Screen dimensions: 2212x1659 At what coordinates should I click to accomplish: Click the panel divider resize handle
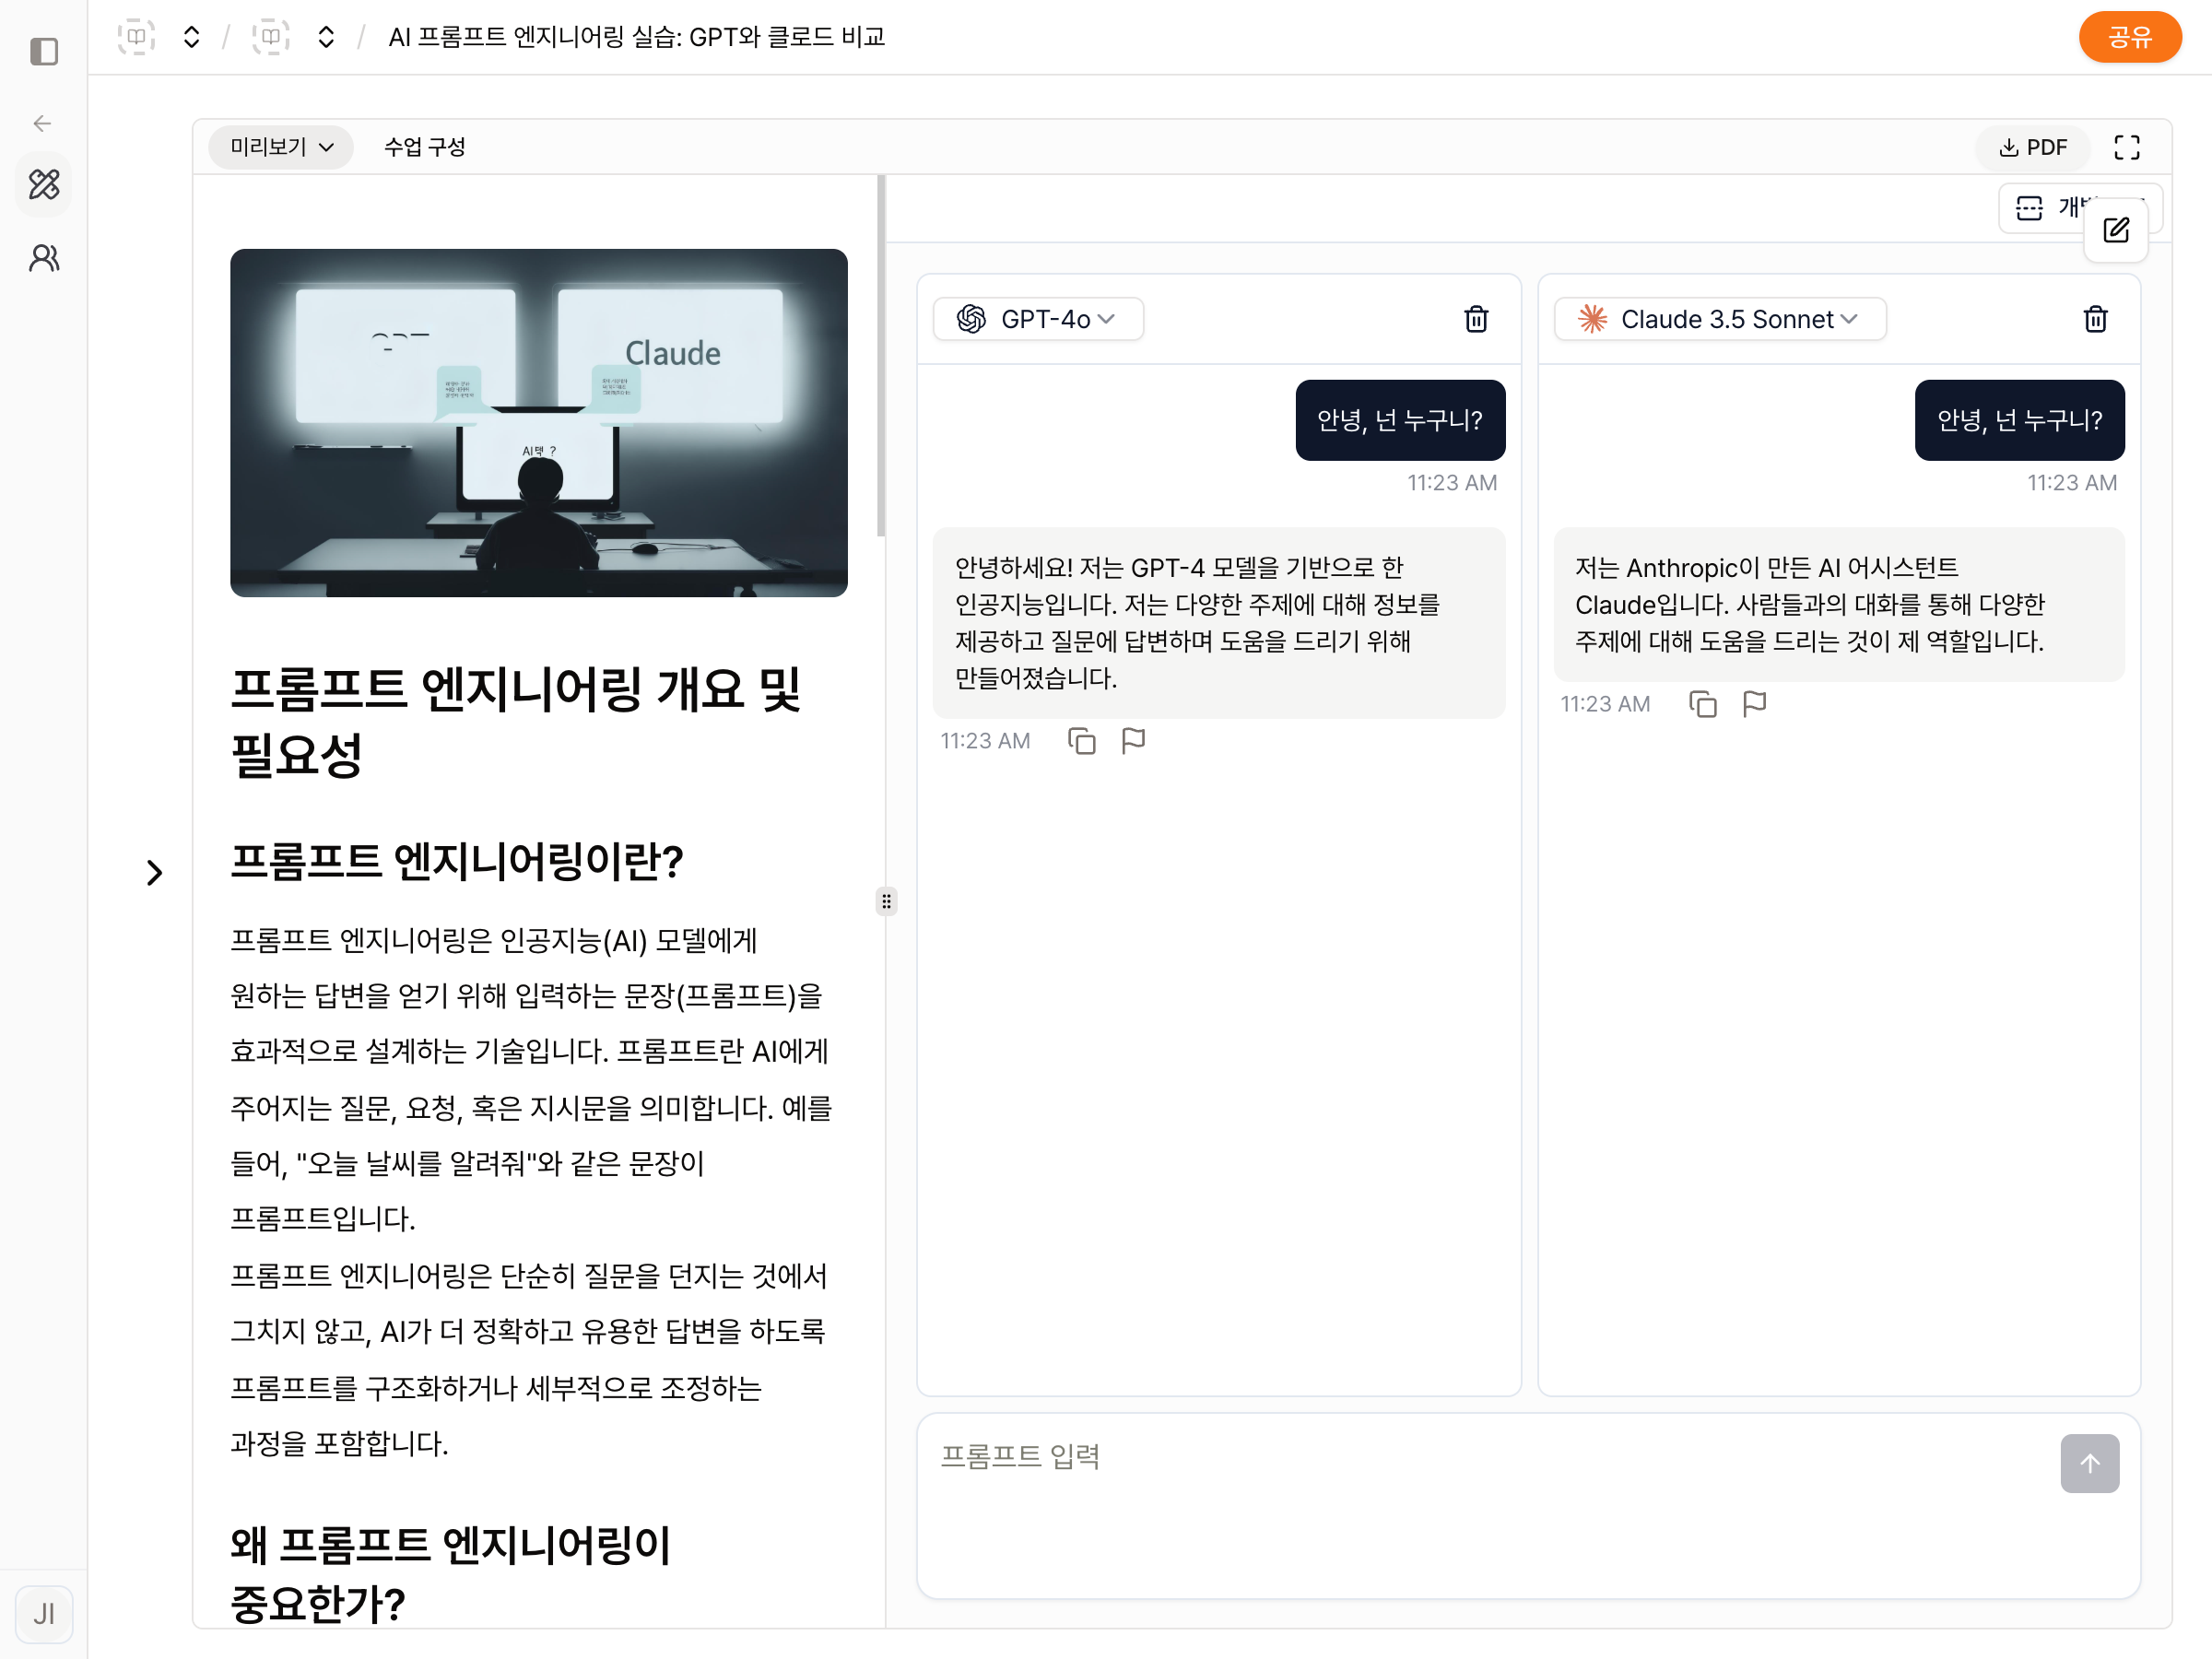click(886, 902)
